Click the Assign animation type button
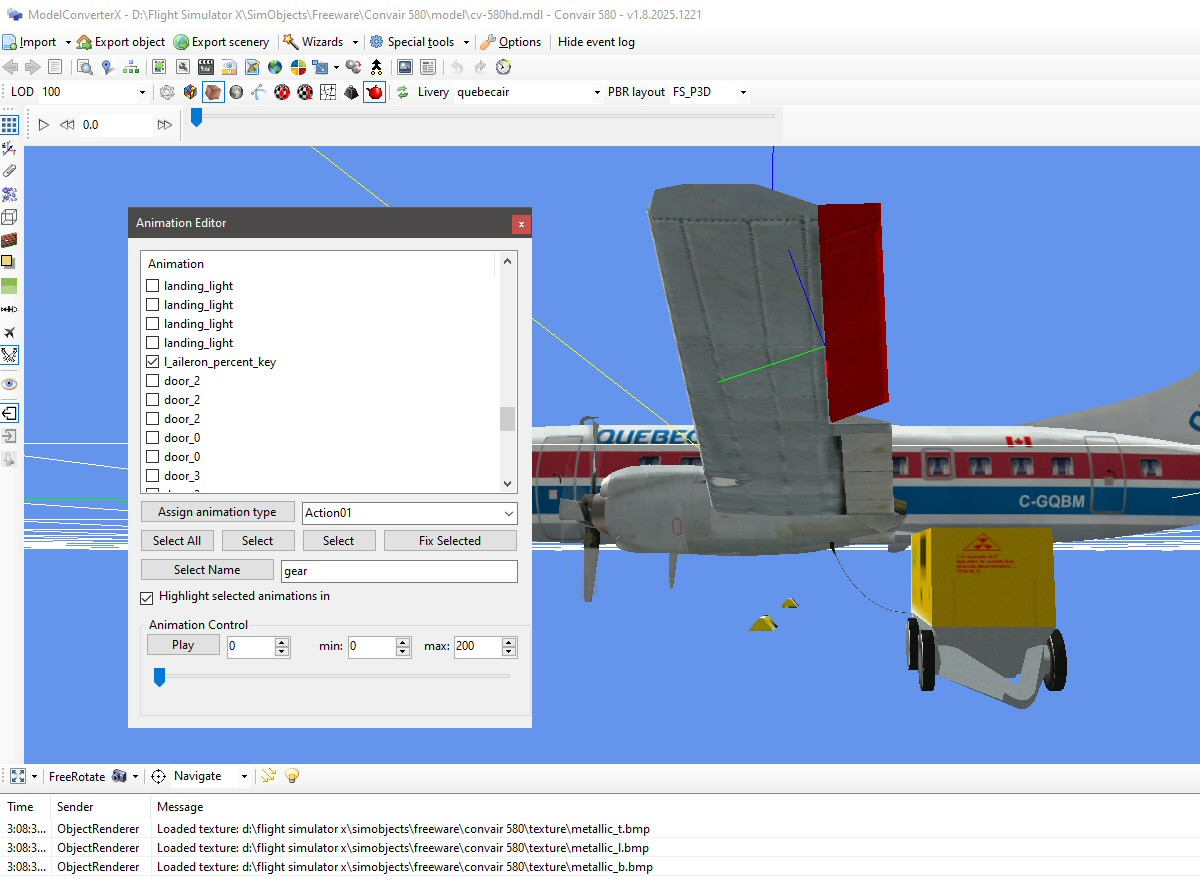 coord(218,512)
